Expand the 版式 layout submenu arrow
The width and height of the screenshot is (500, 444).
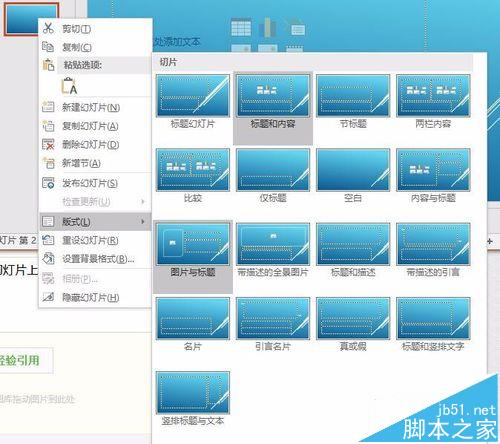tap(143, 222)
